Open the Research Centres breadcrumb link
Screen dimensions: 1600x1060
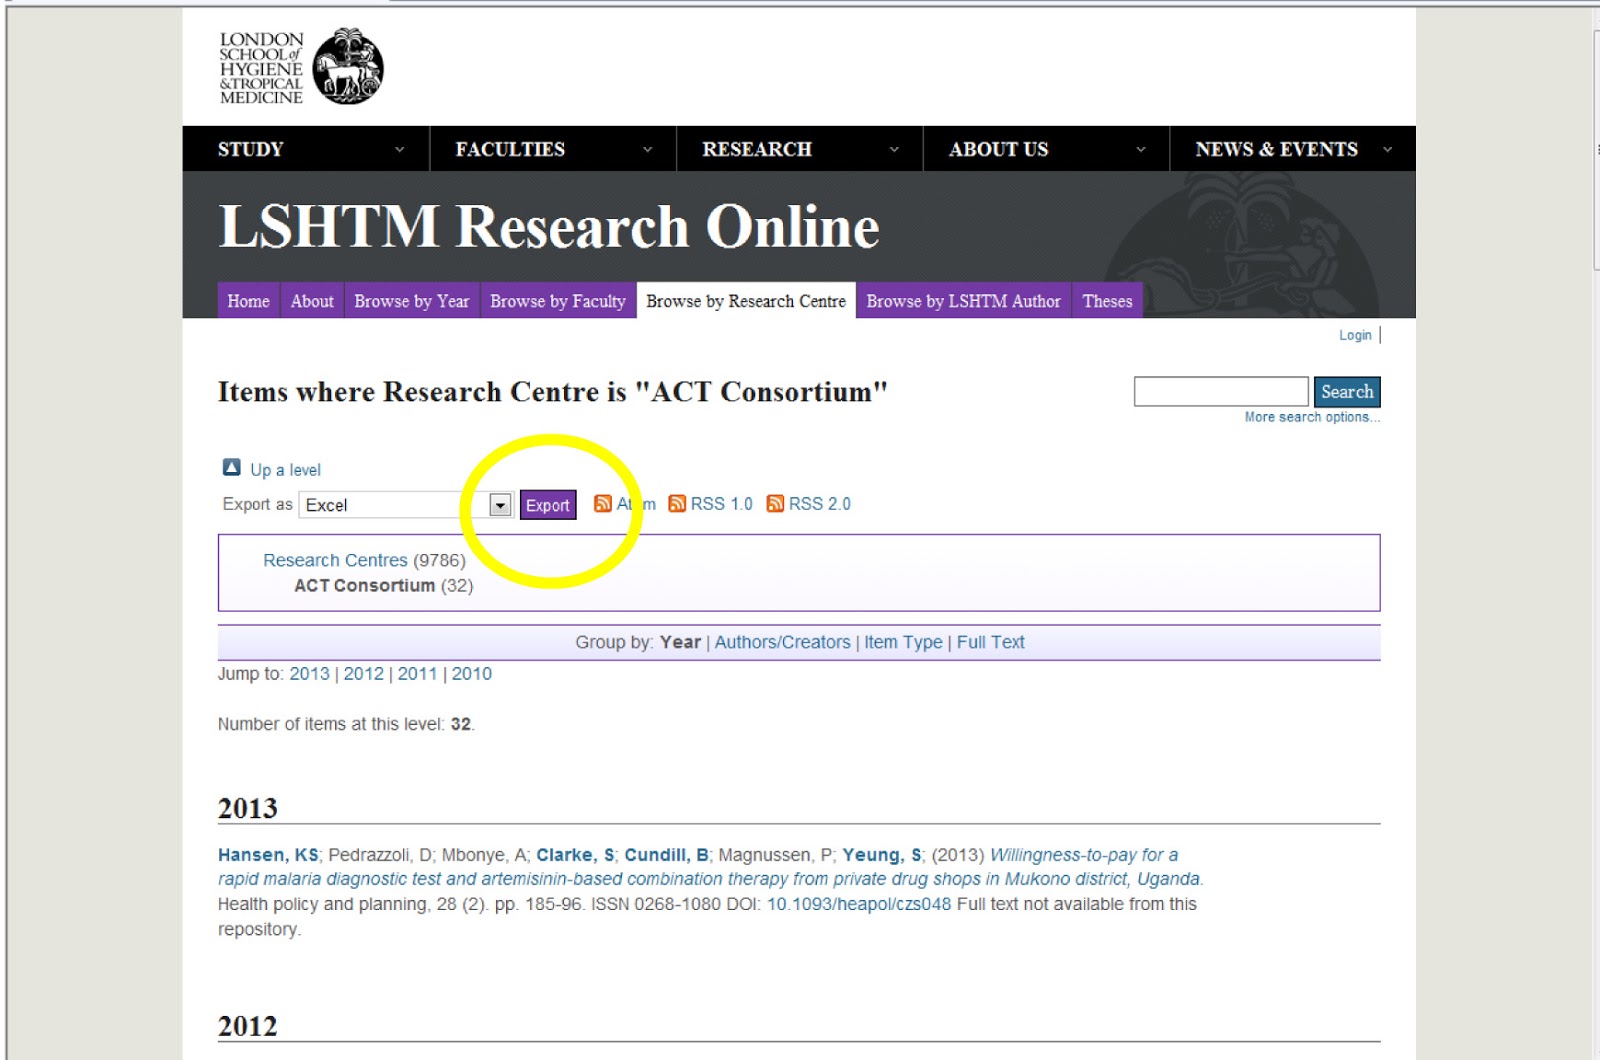point(335,560)
